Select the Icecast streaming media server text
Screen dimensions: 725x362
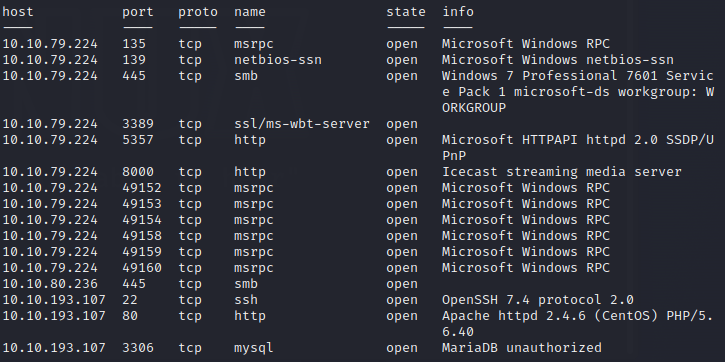tap(561, 172)
